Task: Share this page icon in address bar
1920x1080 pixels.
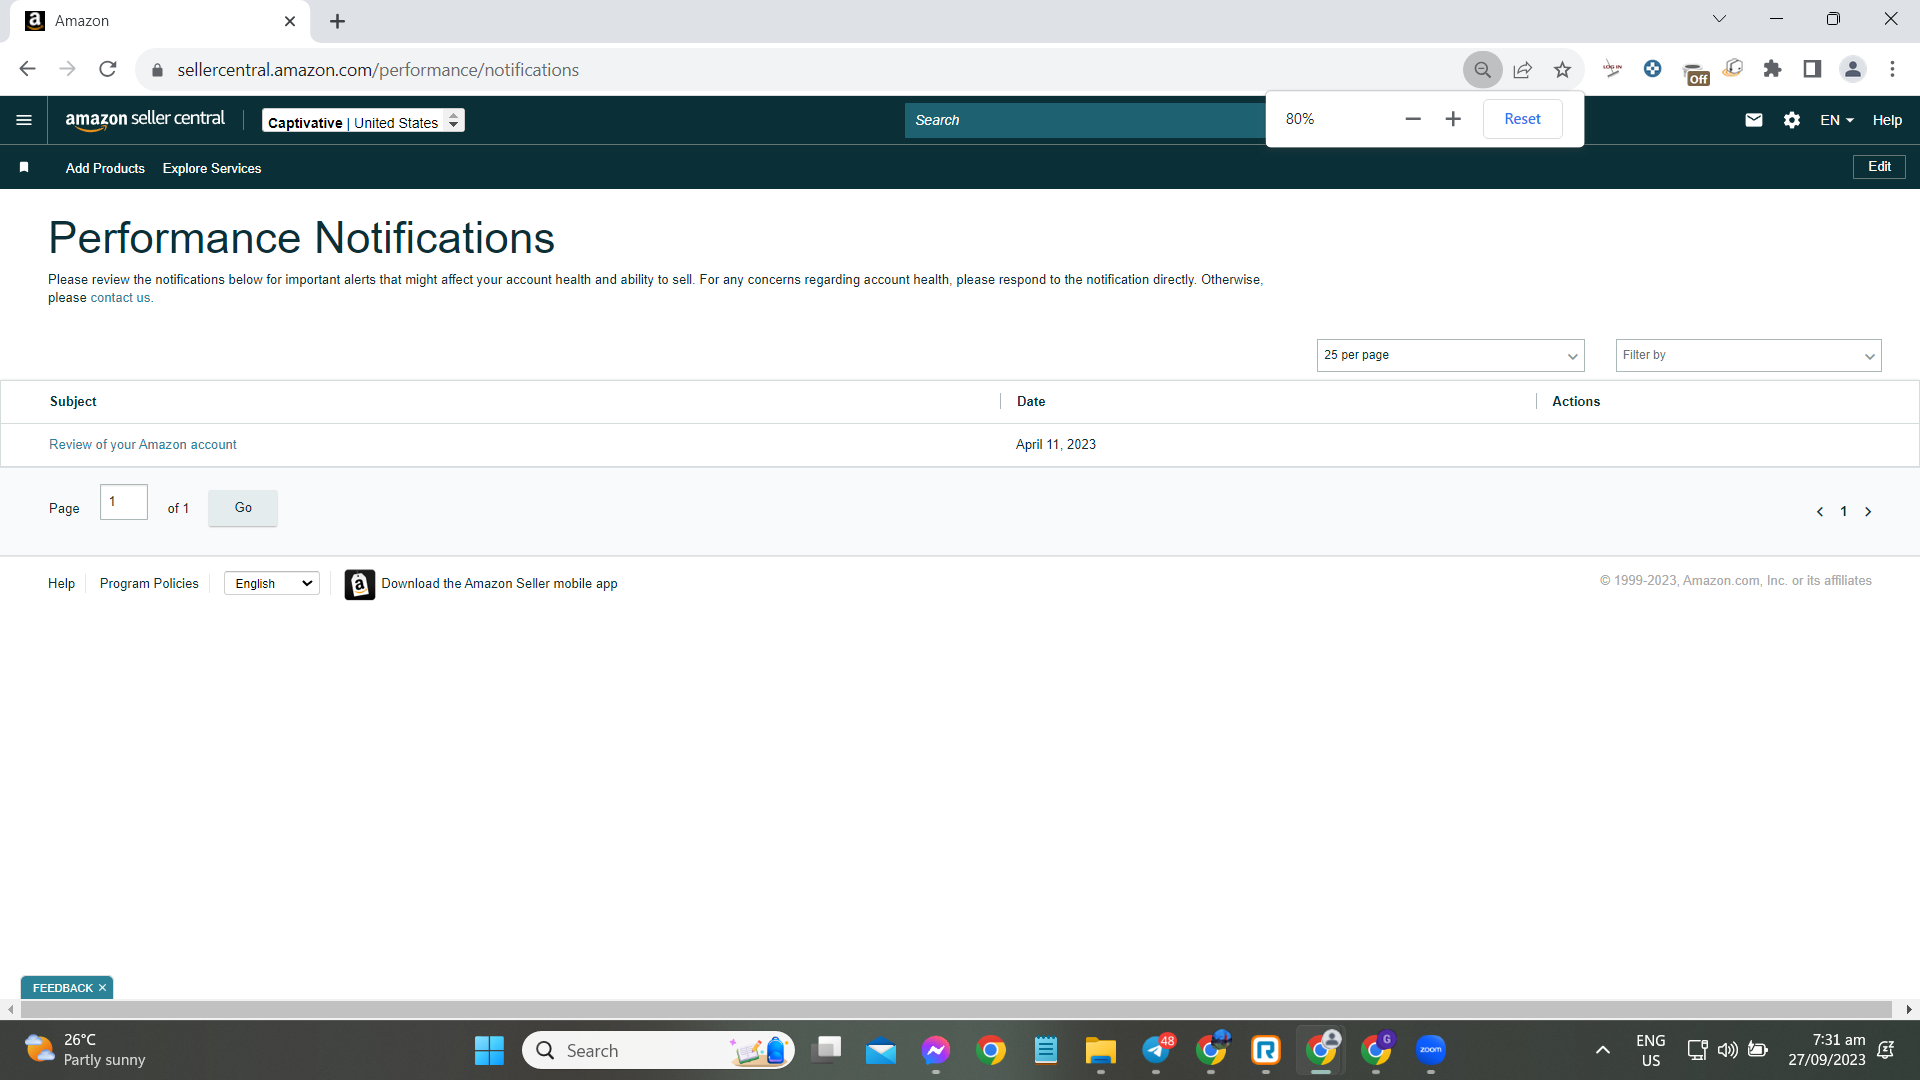Action: click(x=1523, y=70)
